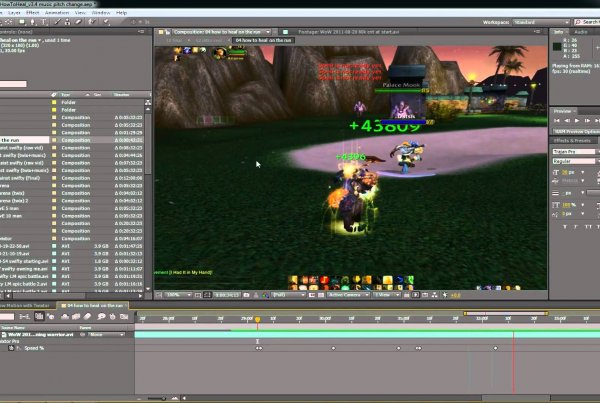Click 04 how to heal breadcrumb button
Image resolution: width=600 pixels, height=403 pixels.
coord(263,40)
